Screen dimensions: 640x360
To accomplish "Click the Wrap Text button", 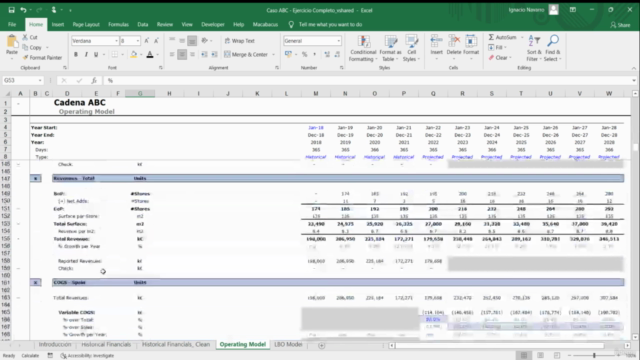I will click(240, 41).
